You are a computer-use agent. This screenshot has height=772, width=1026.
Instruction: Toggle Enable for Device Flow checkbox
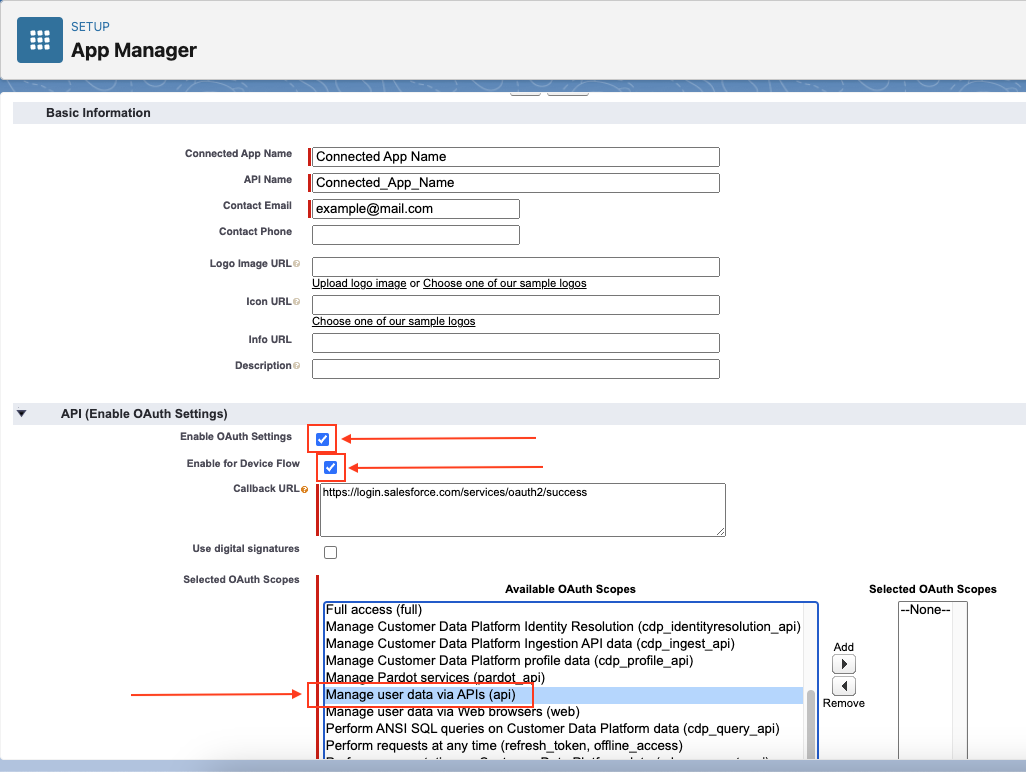(x=330, y=467)
